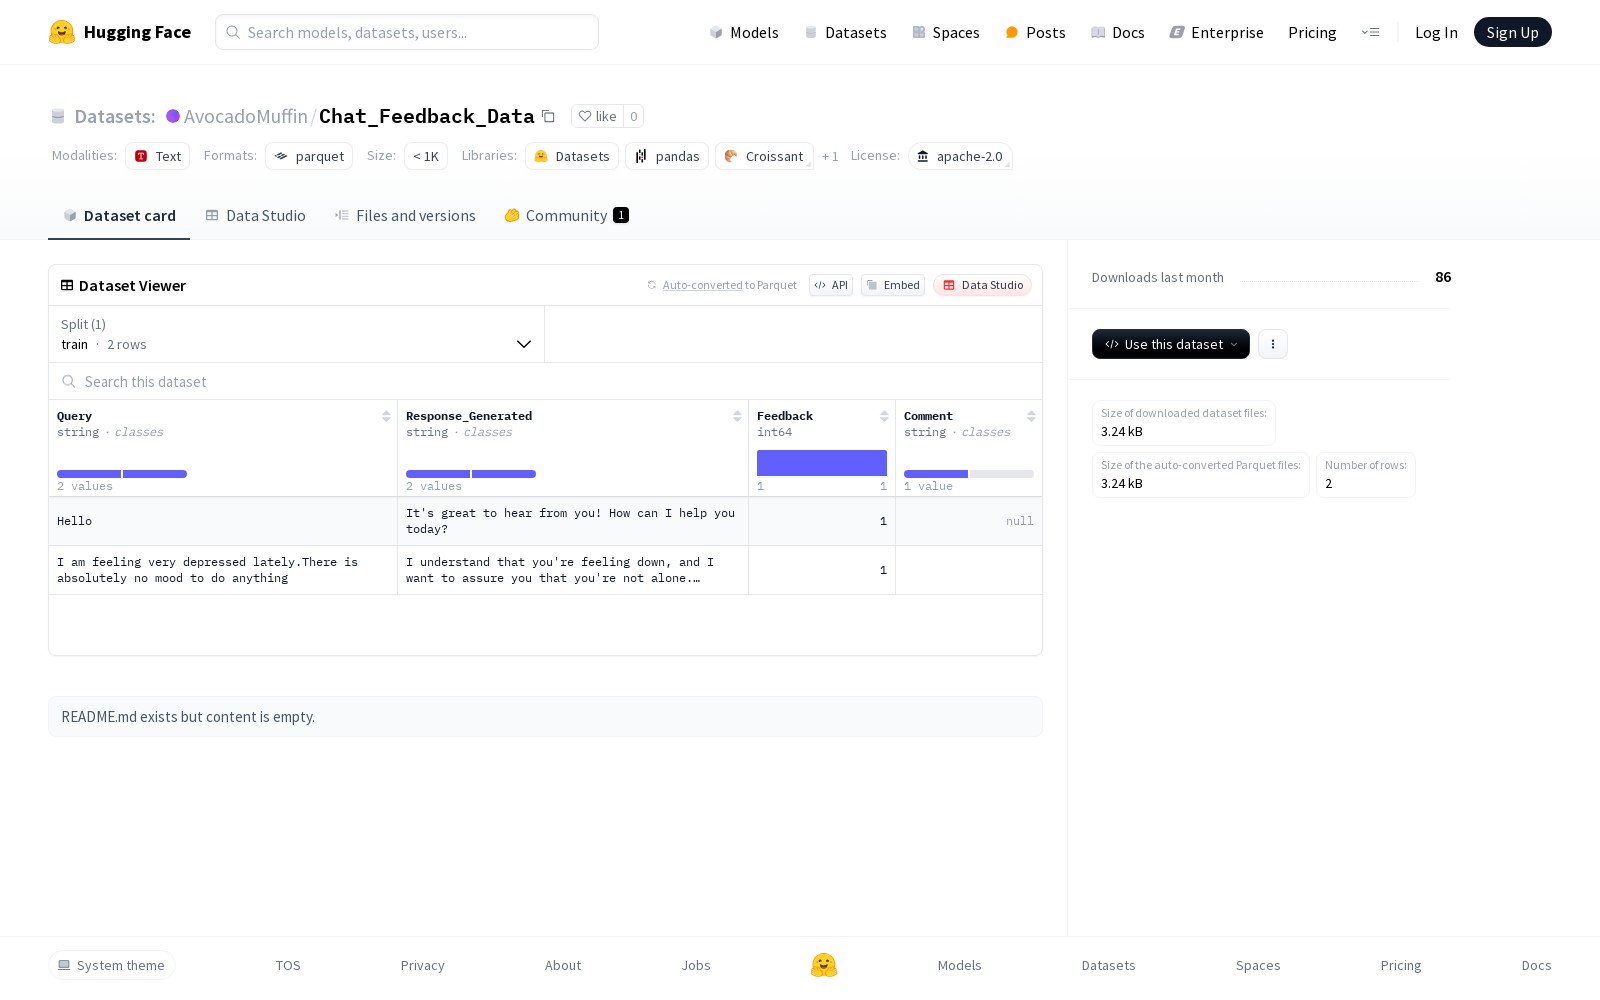Select the pandas library tag
1600x1000 pixels.
pyautogui.click(x=667, y=156)
